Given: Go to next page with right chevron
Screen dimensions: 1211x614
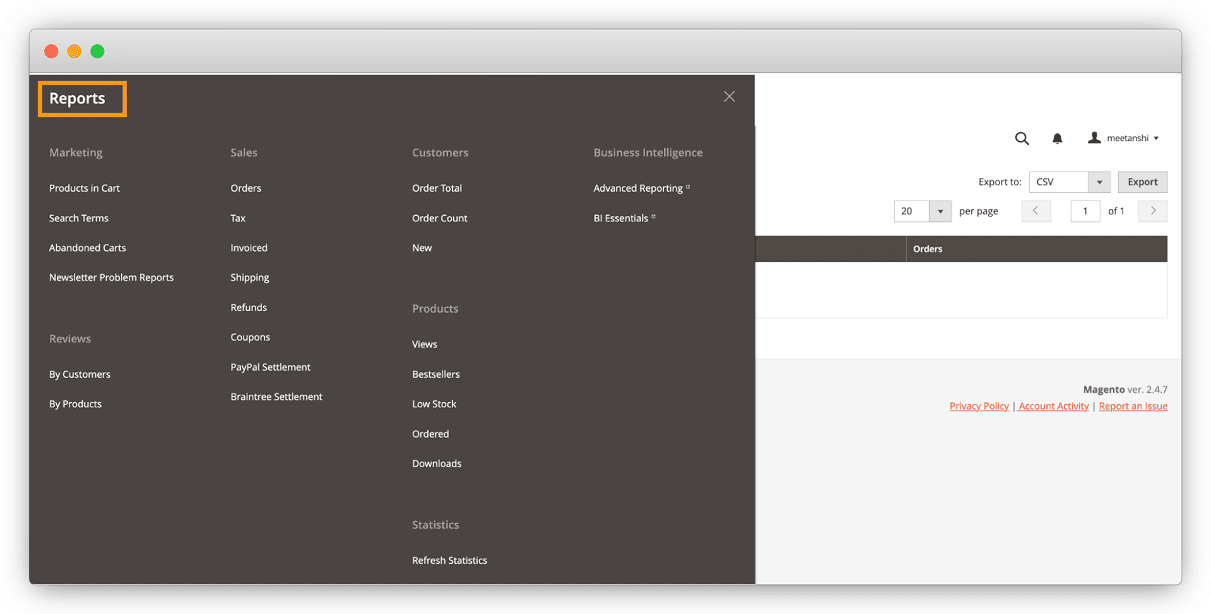Looking at the screenshot, I should tap(1153, 211).
